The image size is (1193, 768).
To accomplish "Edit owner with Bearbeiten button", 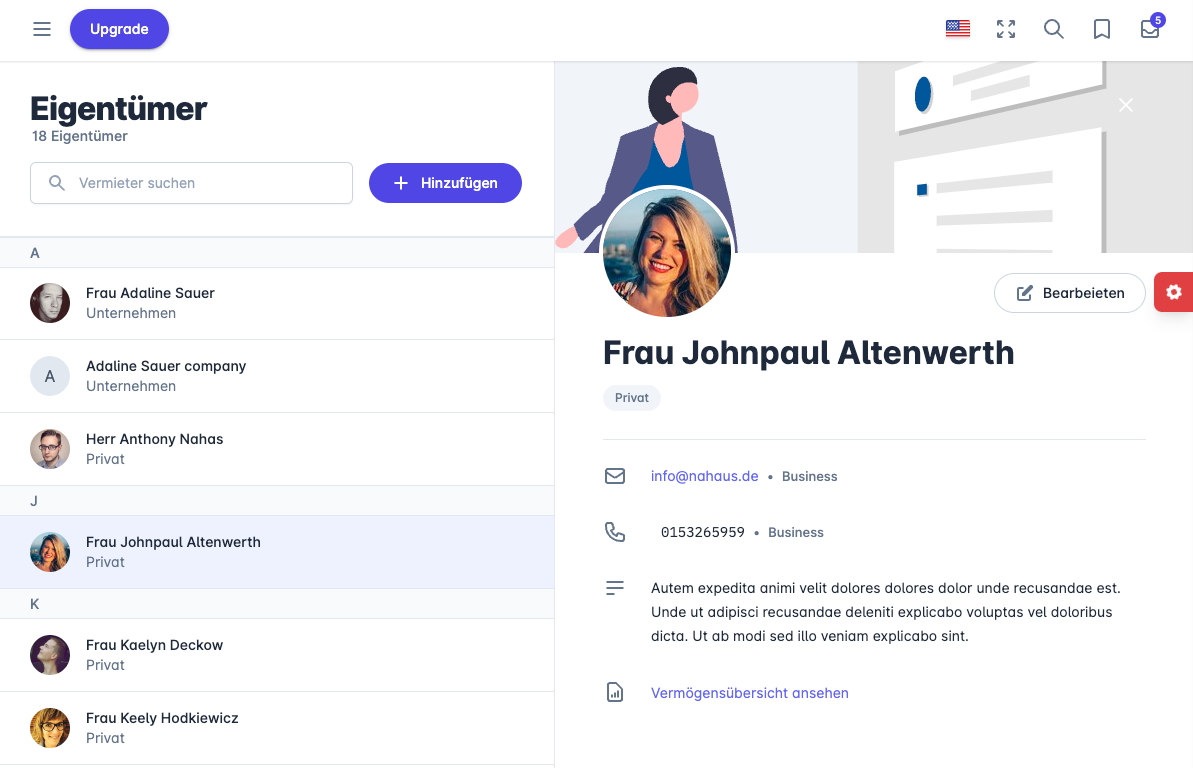I will tap(1069, 293).
